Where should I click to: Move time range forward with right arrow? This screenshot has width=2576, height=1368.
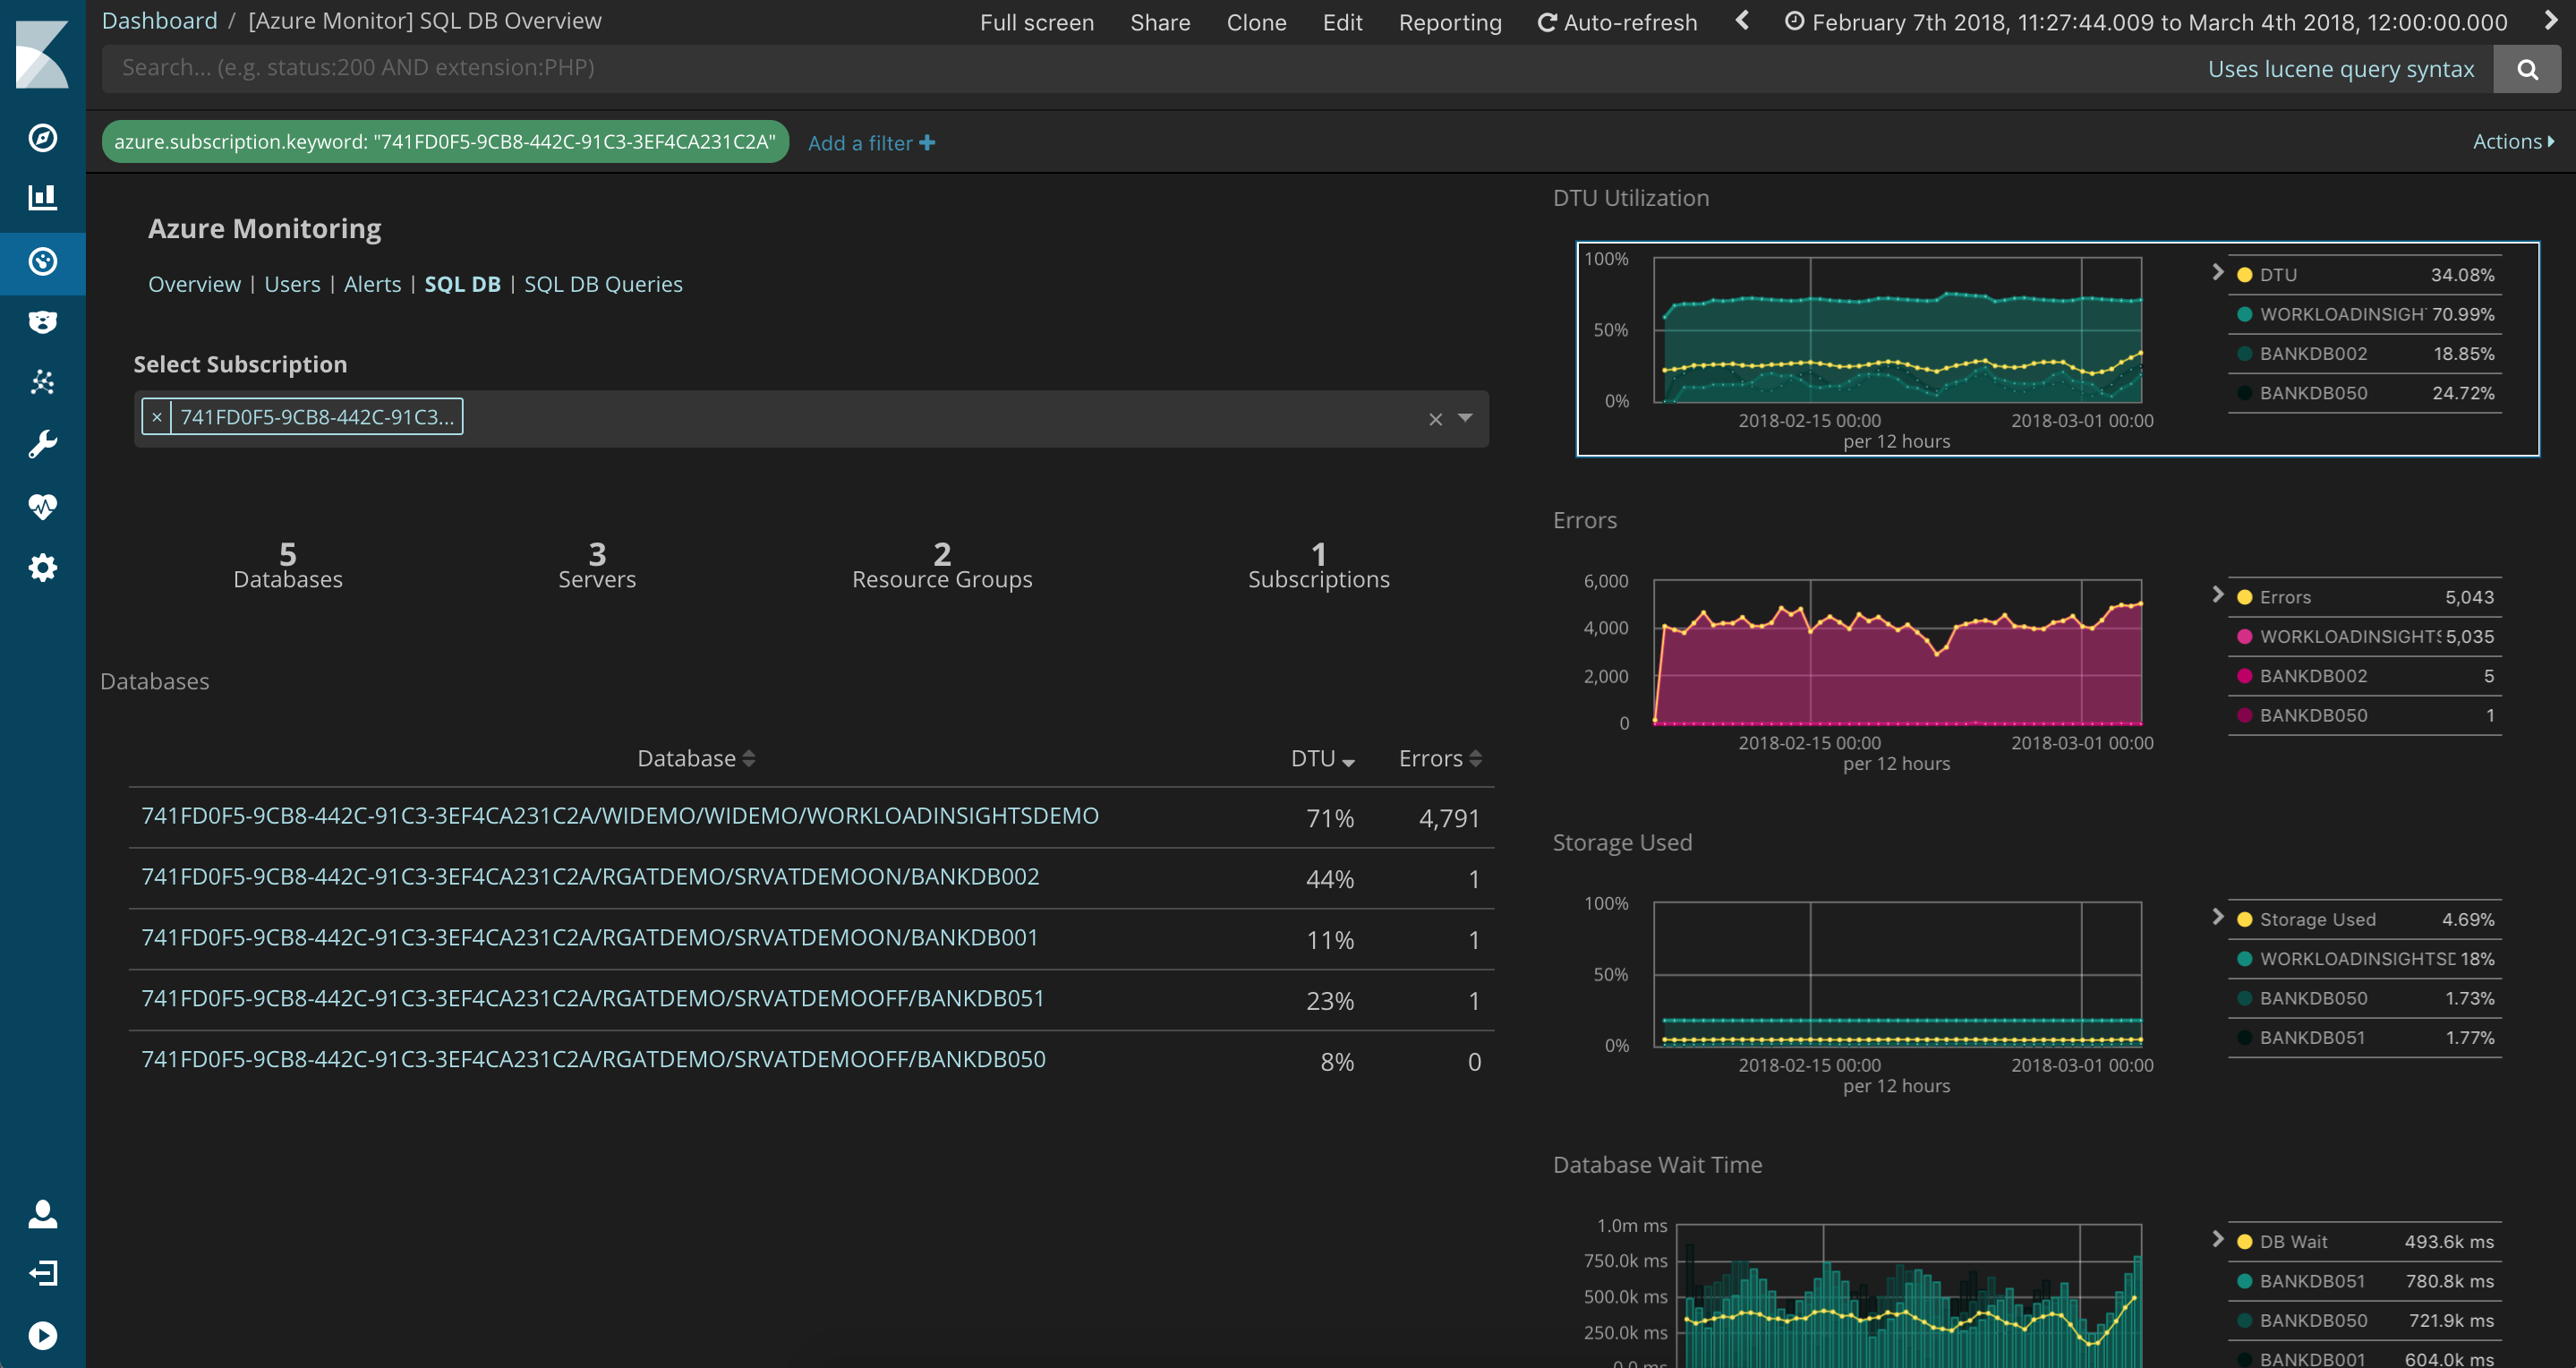click(2550, 21)
